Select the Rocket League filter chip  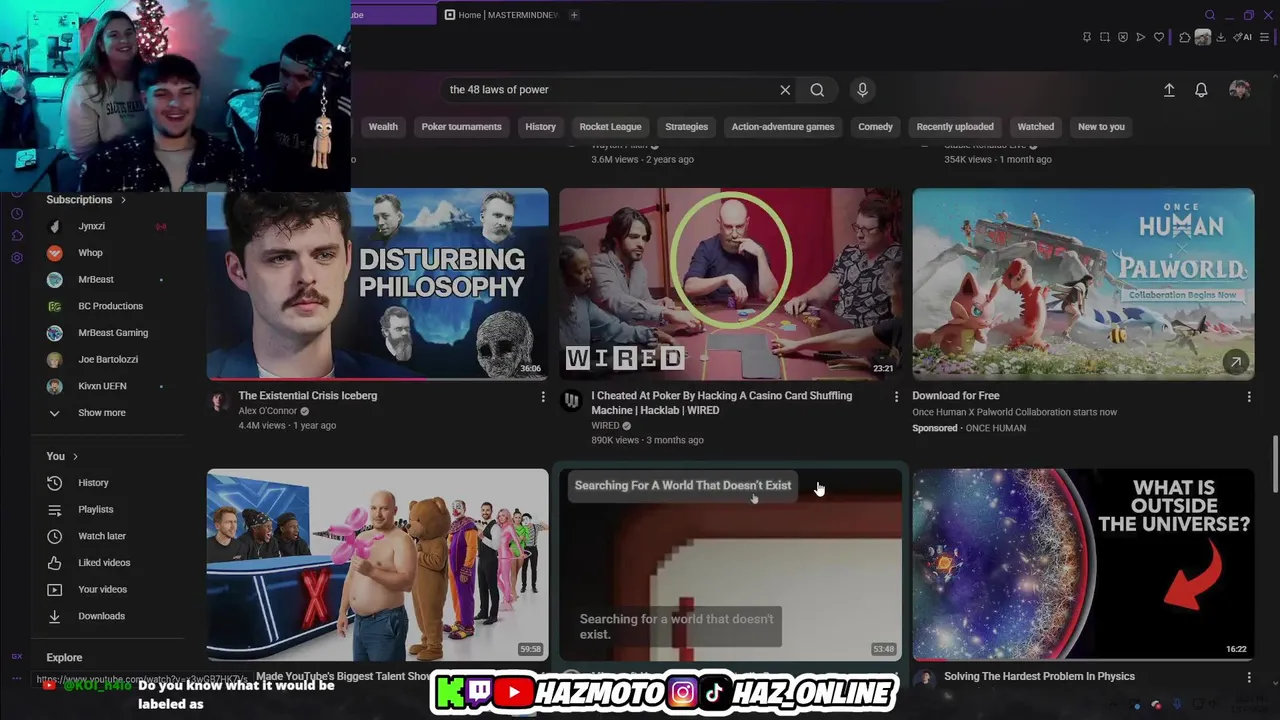tap(610, 127)
